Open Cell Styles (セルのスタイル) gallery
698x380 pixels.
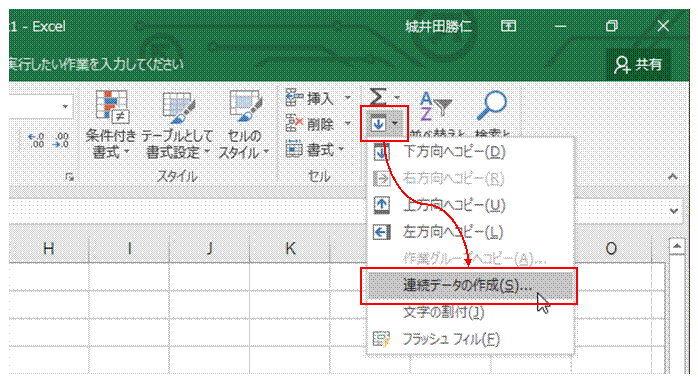(x=244, y=125)
